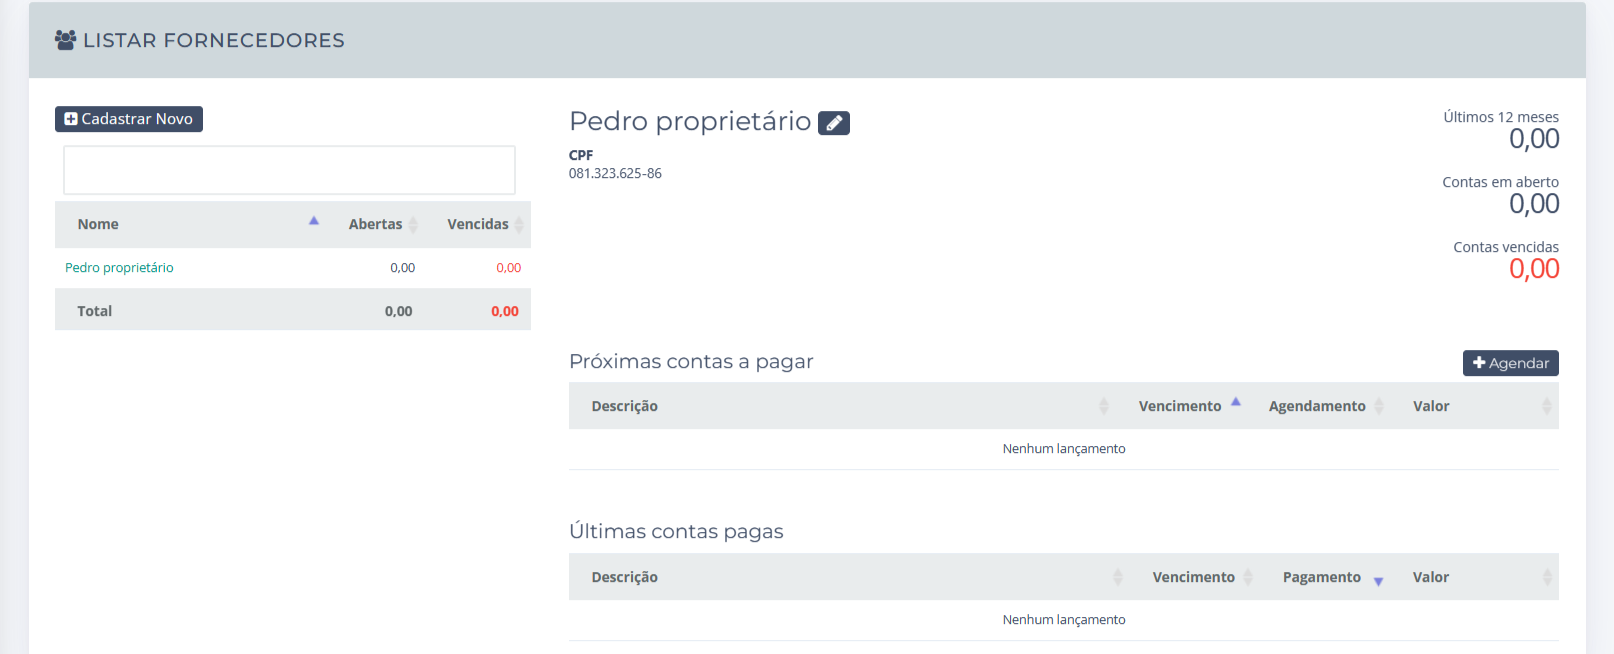Sort upcoming bills by Descrição header
Viewport: 1614px width, 654px height.
tap(624, 406)
